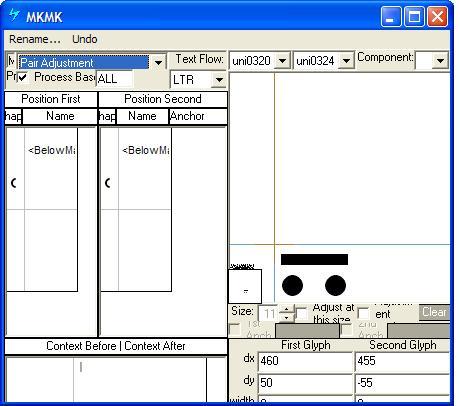Image resolution: width=460 pixels, height=406 pixels.
Task: Open the uni0324 glyph dropdown
Action: [346, 61]
